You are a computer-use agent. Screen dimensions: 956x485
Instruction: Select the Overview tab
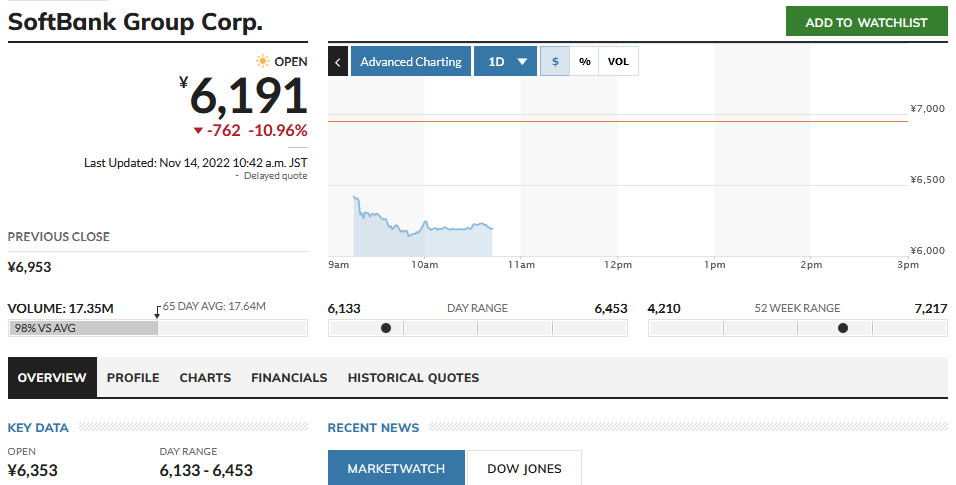tap(52, 378)
